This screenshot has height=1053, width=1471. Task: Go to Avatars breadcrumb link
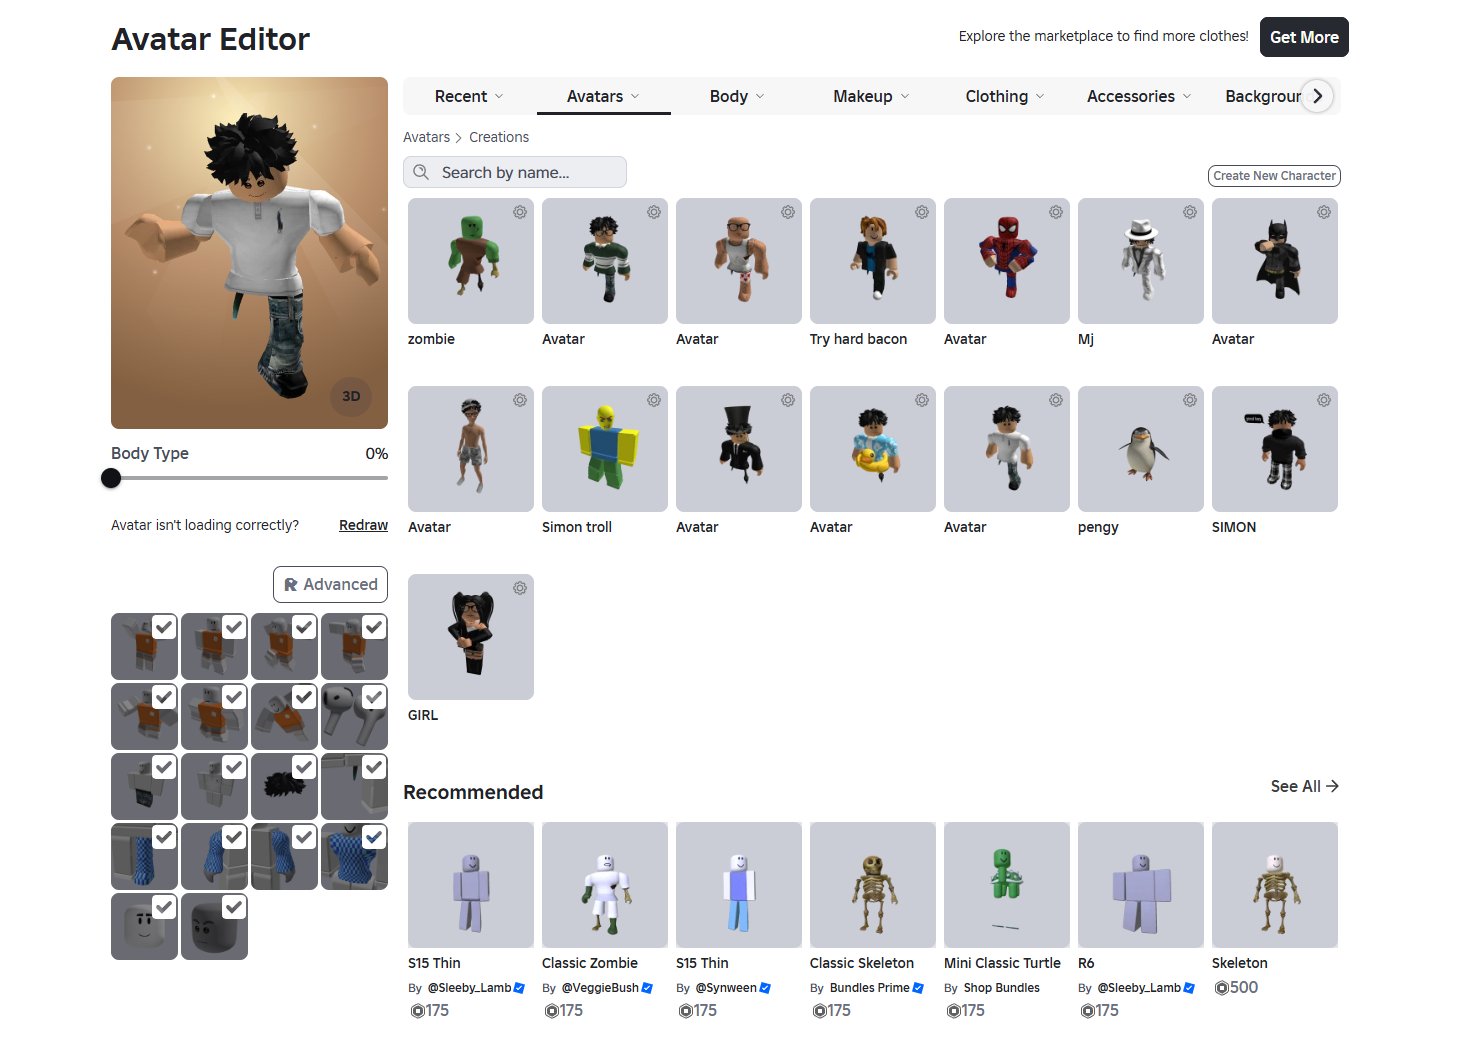coord(426,137)
